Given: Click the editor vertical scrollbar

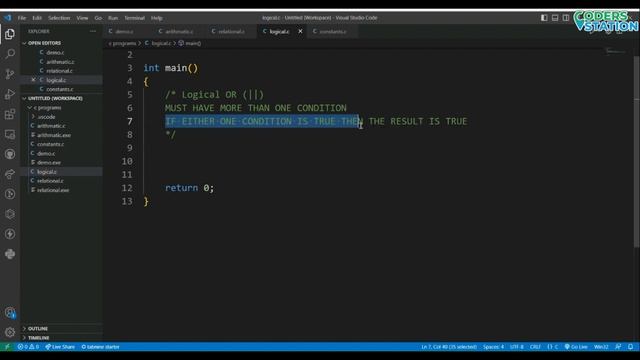Looking at the screenshot, I should [636, 151].
